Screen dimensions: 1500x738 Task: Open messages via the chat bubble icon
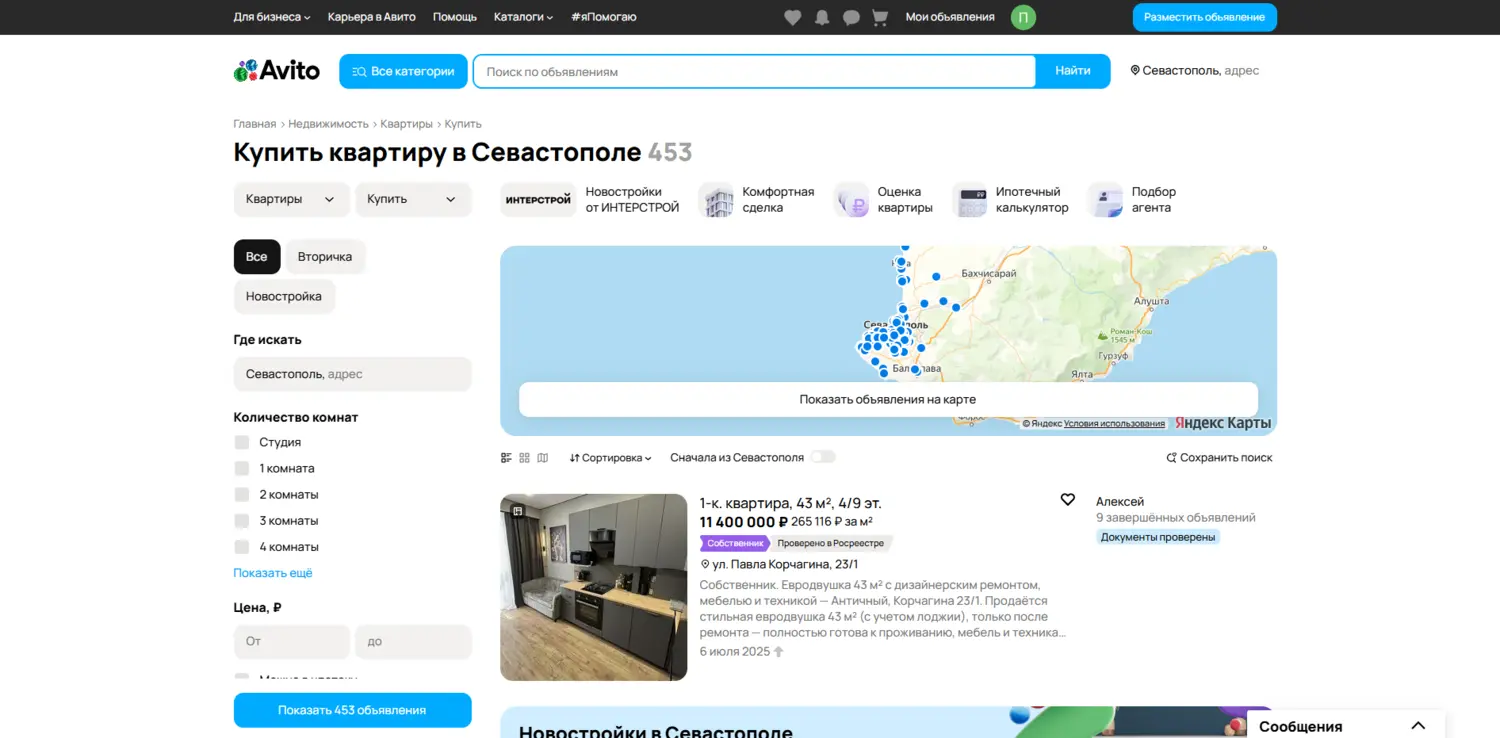coord(850,17)
